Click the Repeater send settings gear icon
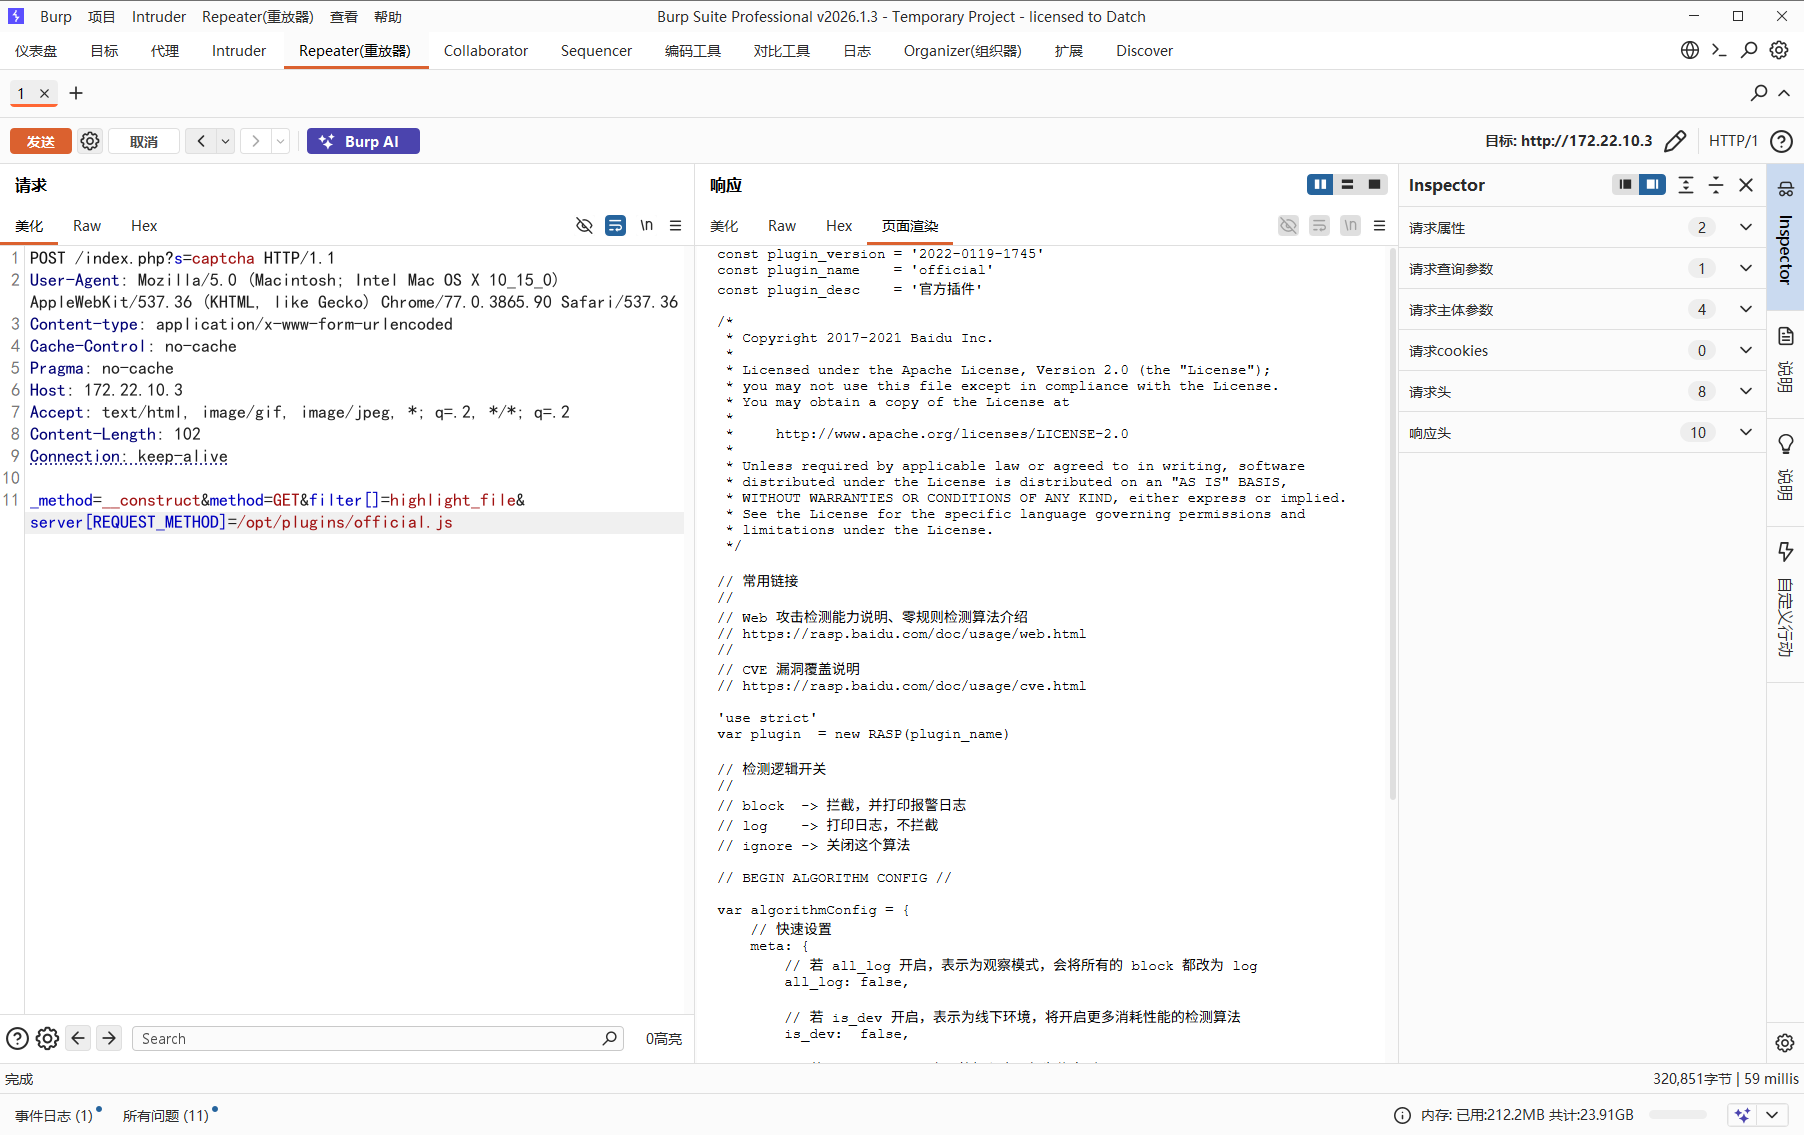 (x=90, y=141)
